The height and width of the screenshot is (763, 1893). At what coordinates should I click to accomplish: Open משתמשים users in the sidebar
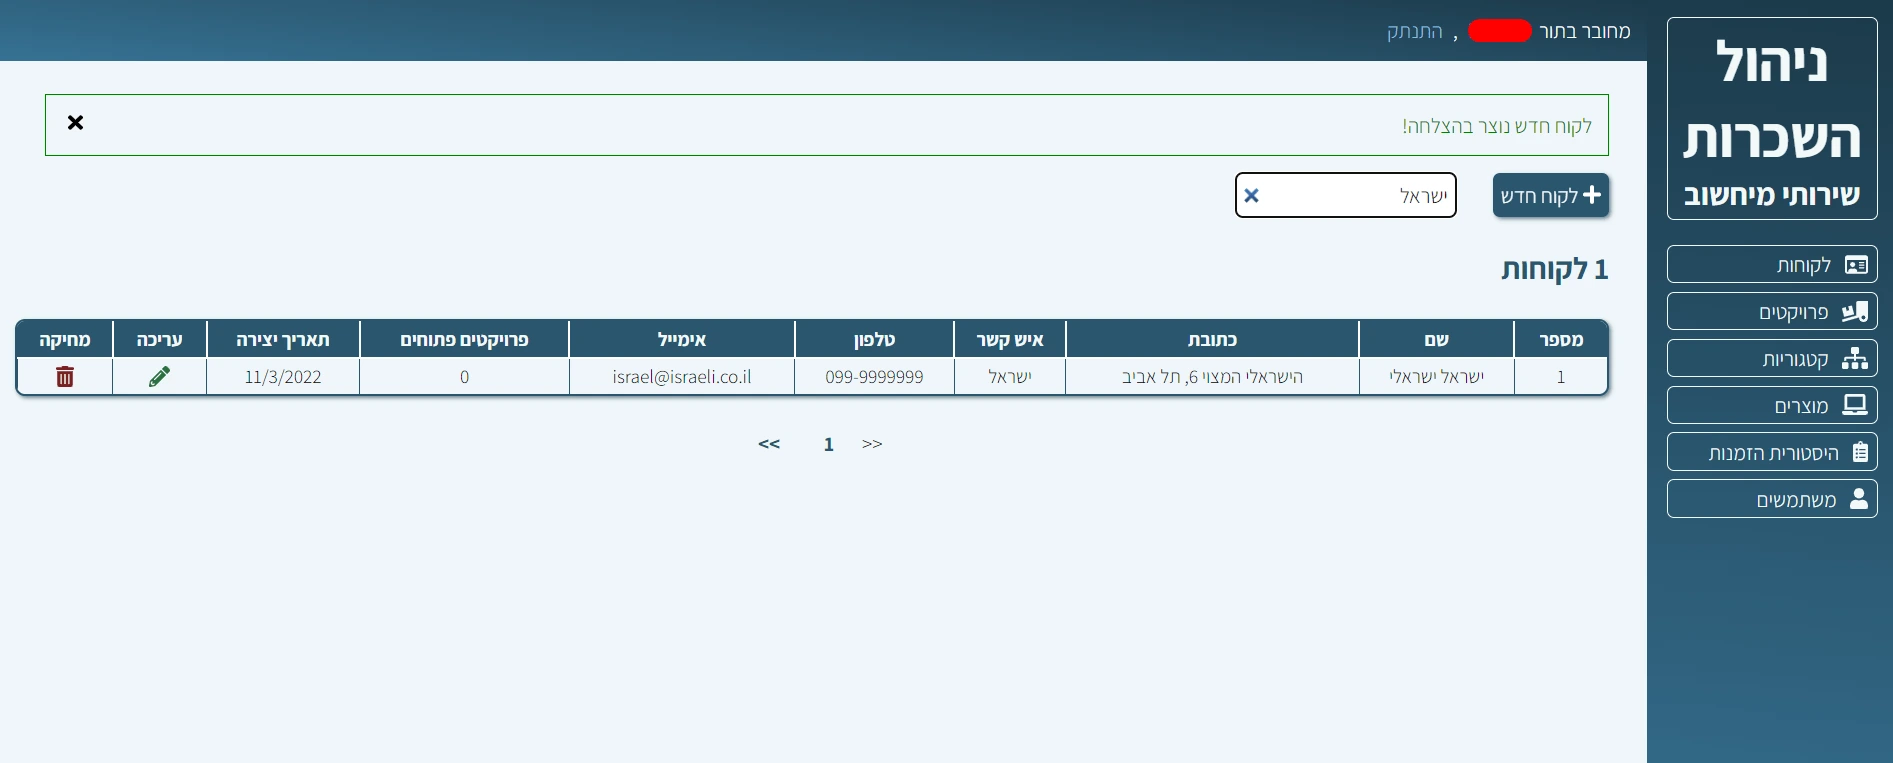click(x=1771, y=500)
